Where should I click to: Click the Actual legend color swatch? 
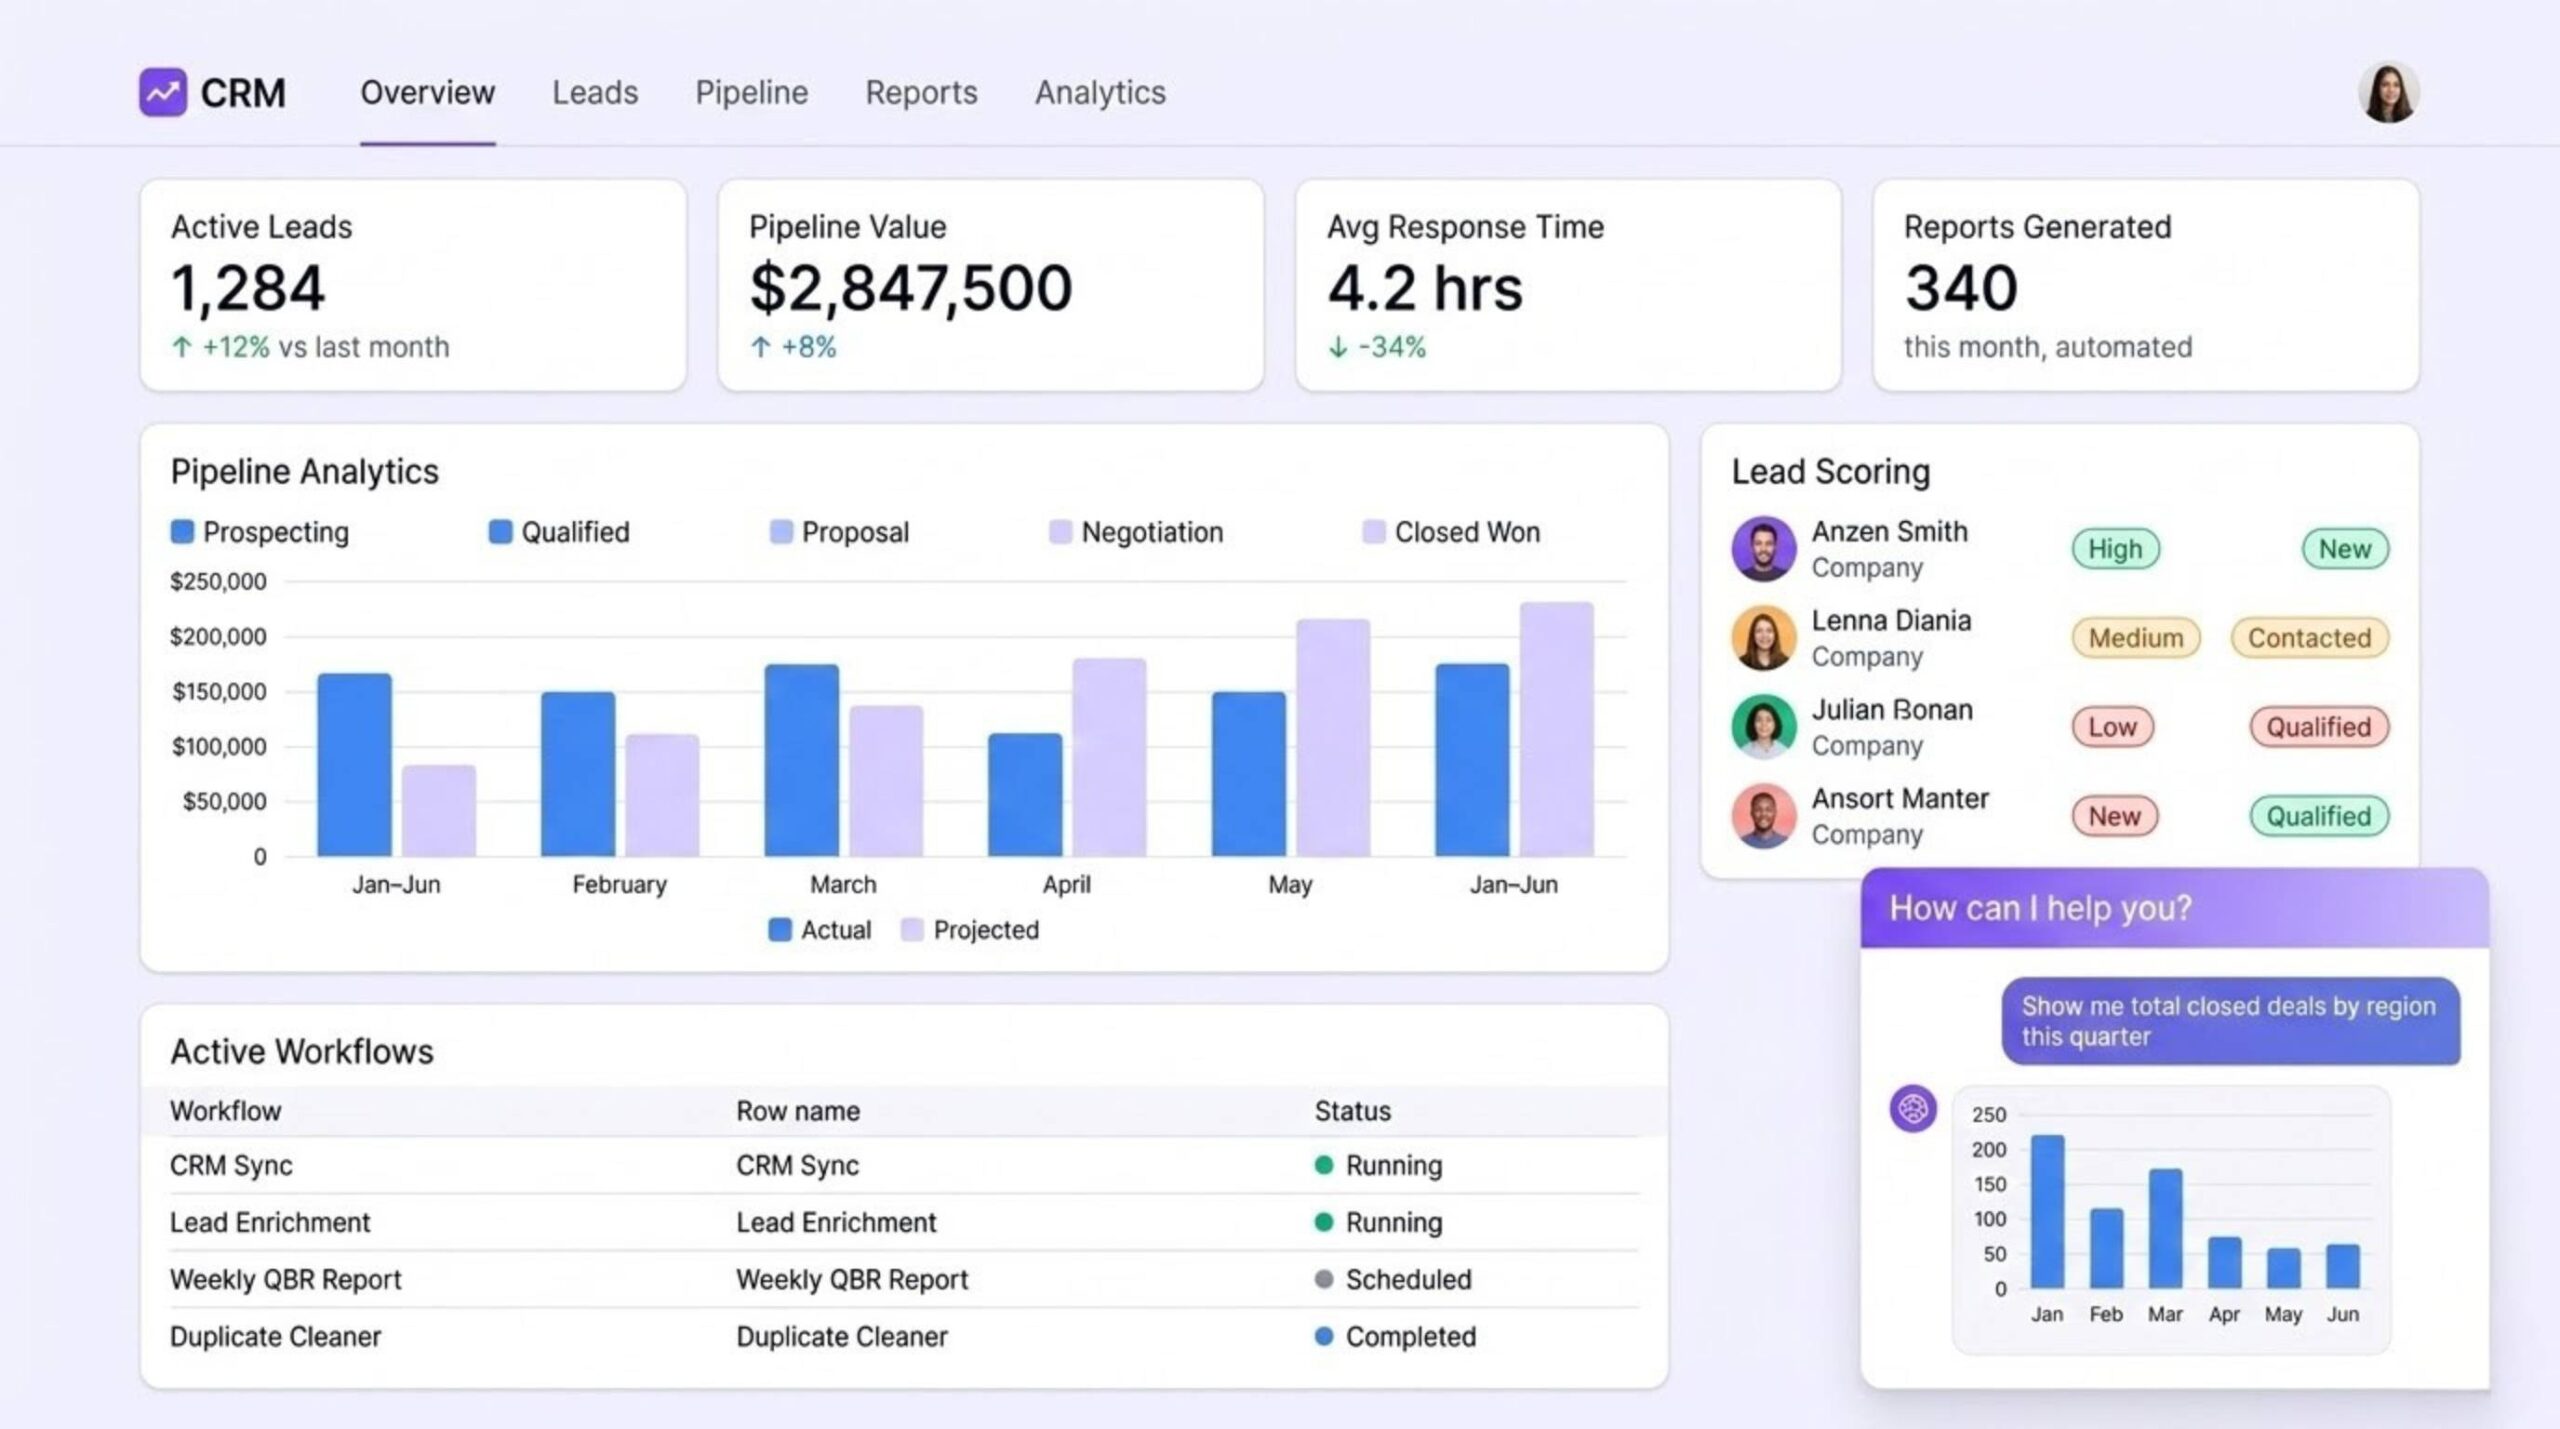780,930
